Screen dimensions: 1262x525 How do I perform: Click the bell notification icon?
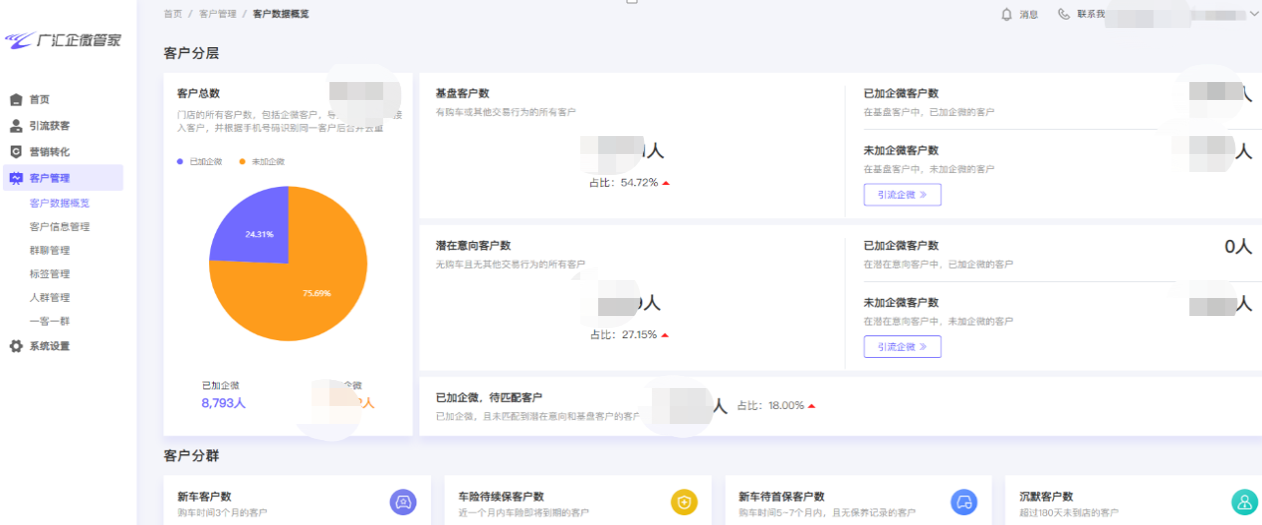1007,14
